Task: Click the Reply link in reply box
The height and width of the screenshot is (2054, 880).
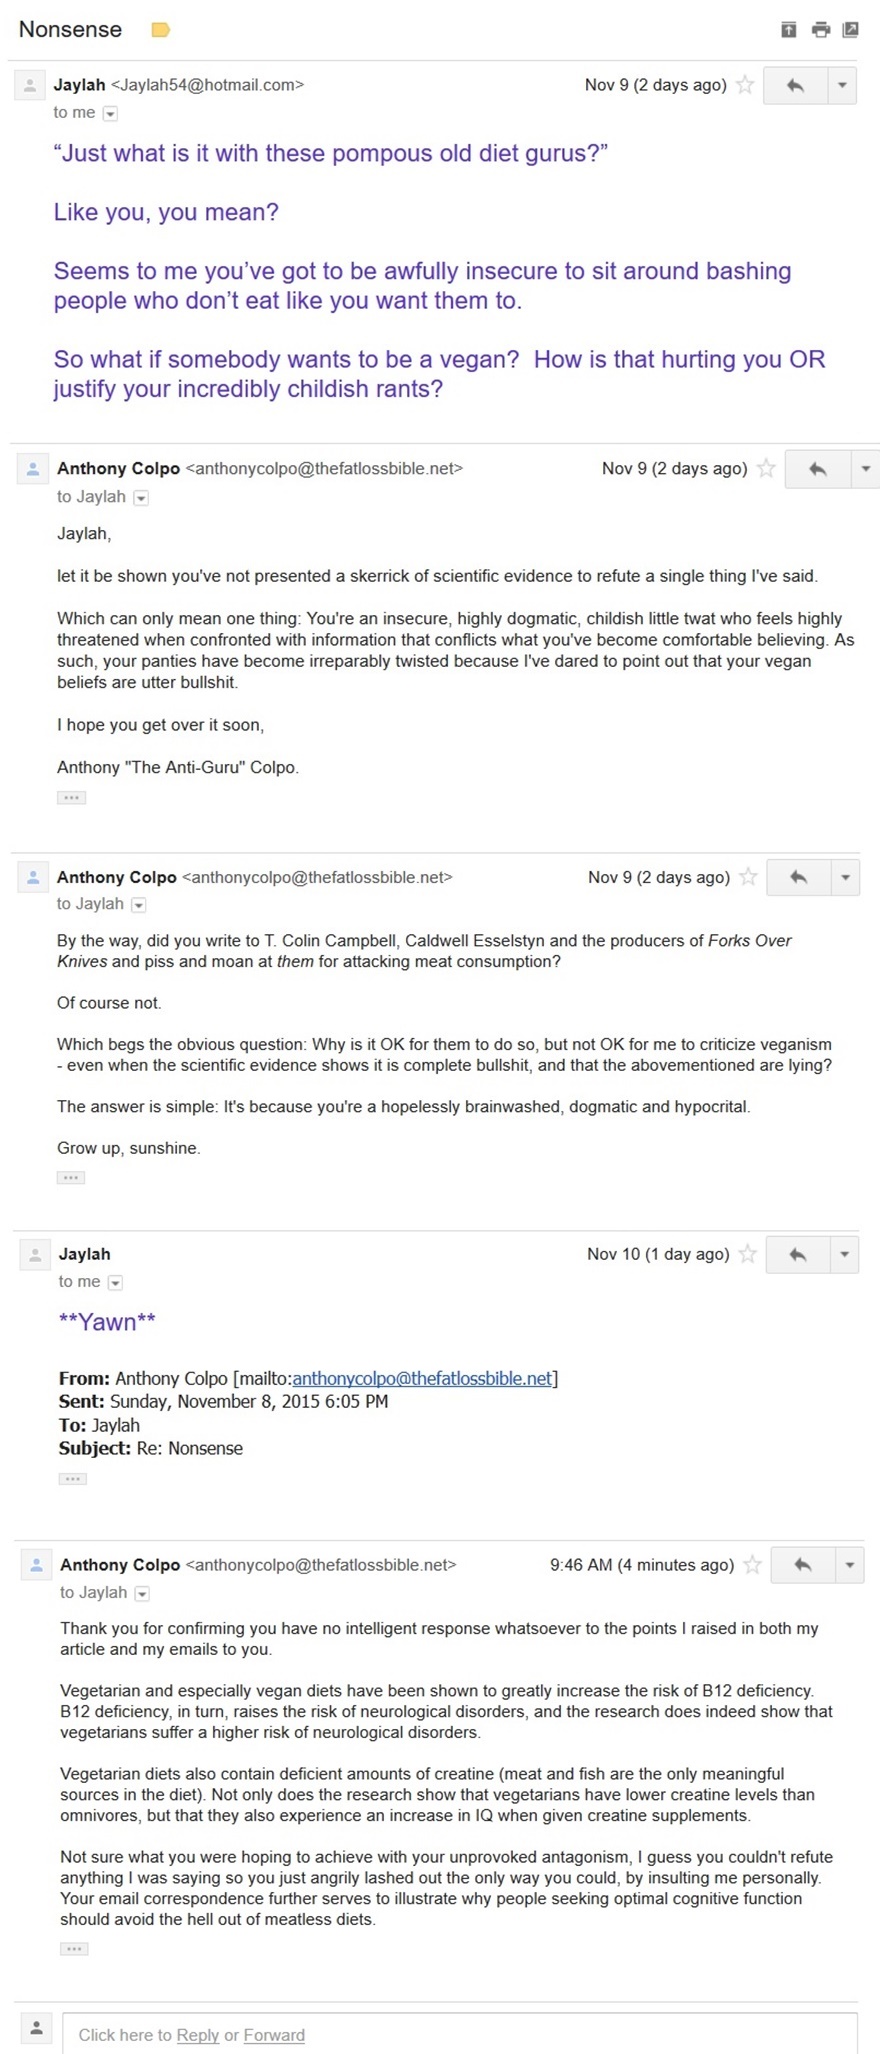Action: [x=197, y=2035]
